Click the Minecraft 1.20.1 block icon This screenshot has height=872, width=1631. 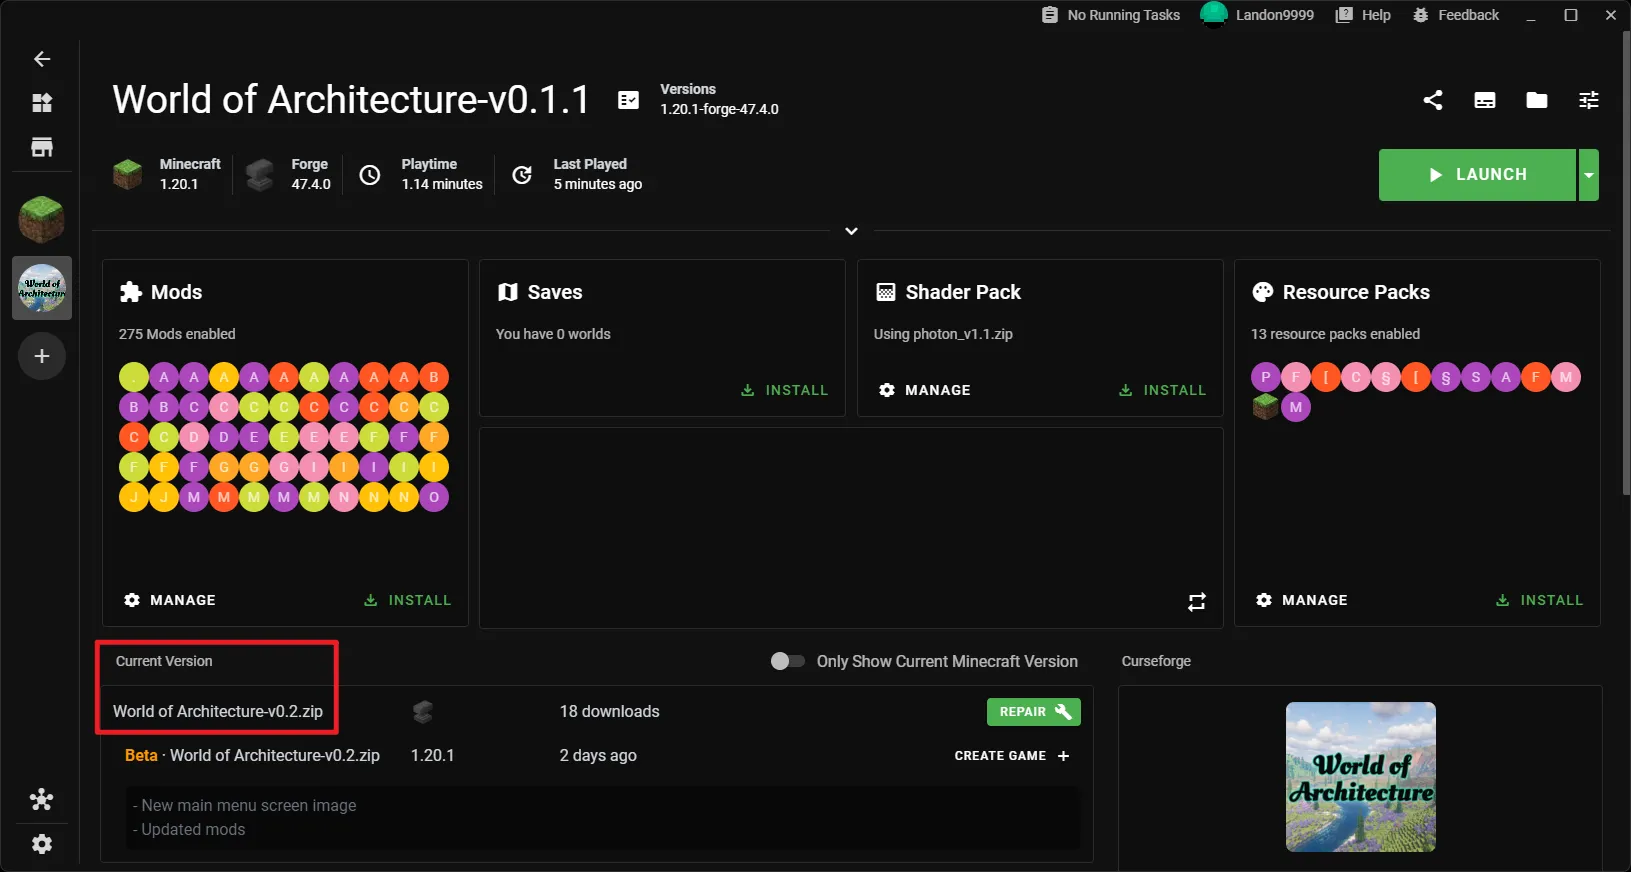pos(128,175)
